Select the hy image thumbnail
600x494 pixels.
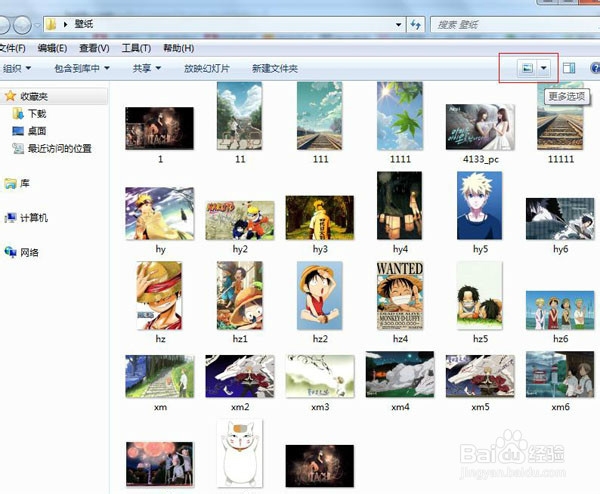pos(160,214)
